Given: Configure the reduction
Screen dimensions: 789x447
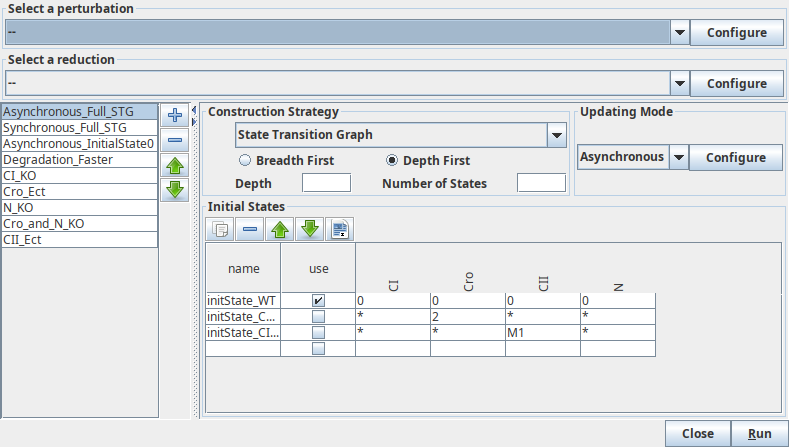Looking at the screenshot, I should pos(737,84).
